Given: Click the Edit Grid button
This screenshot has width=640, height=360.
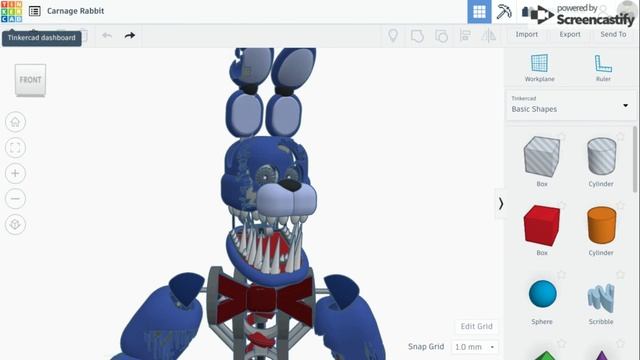Looking at the screenshot, I should 476,326.
